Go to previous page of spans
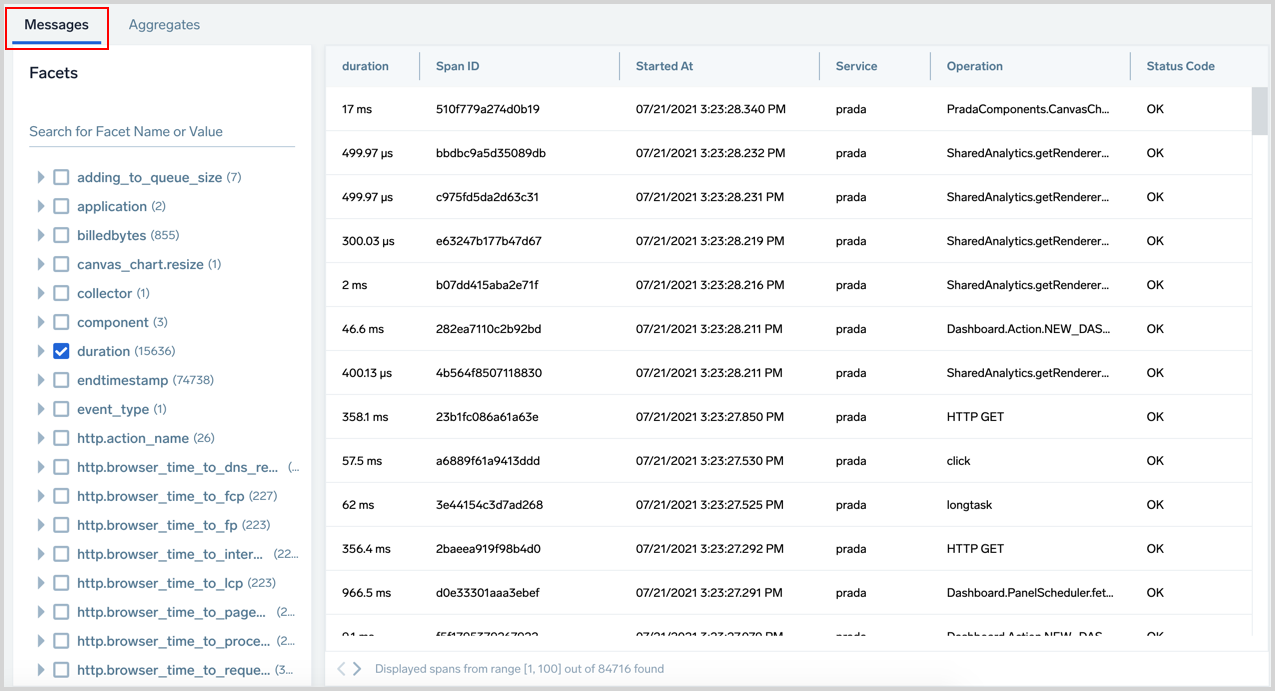The width and height of the screenshot is (1275, 691). click(x=341, y=669)
